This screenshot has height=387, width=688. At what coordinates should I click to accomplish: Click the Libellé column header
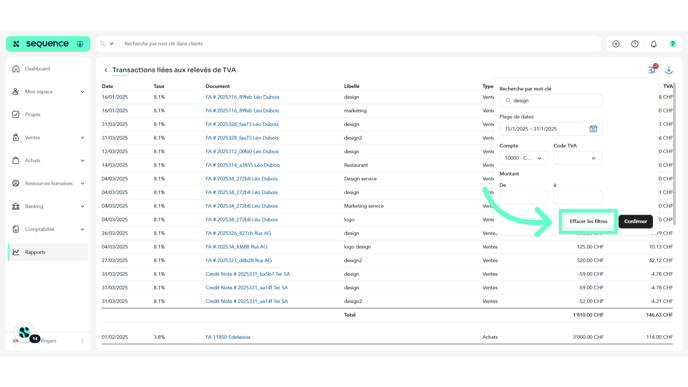pos(351,86)
